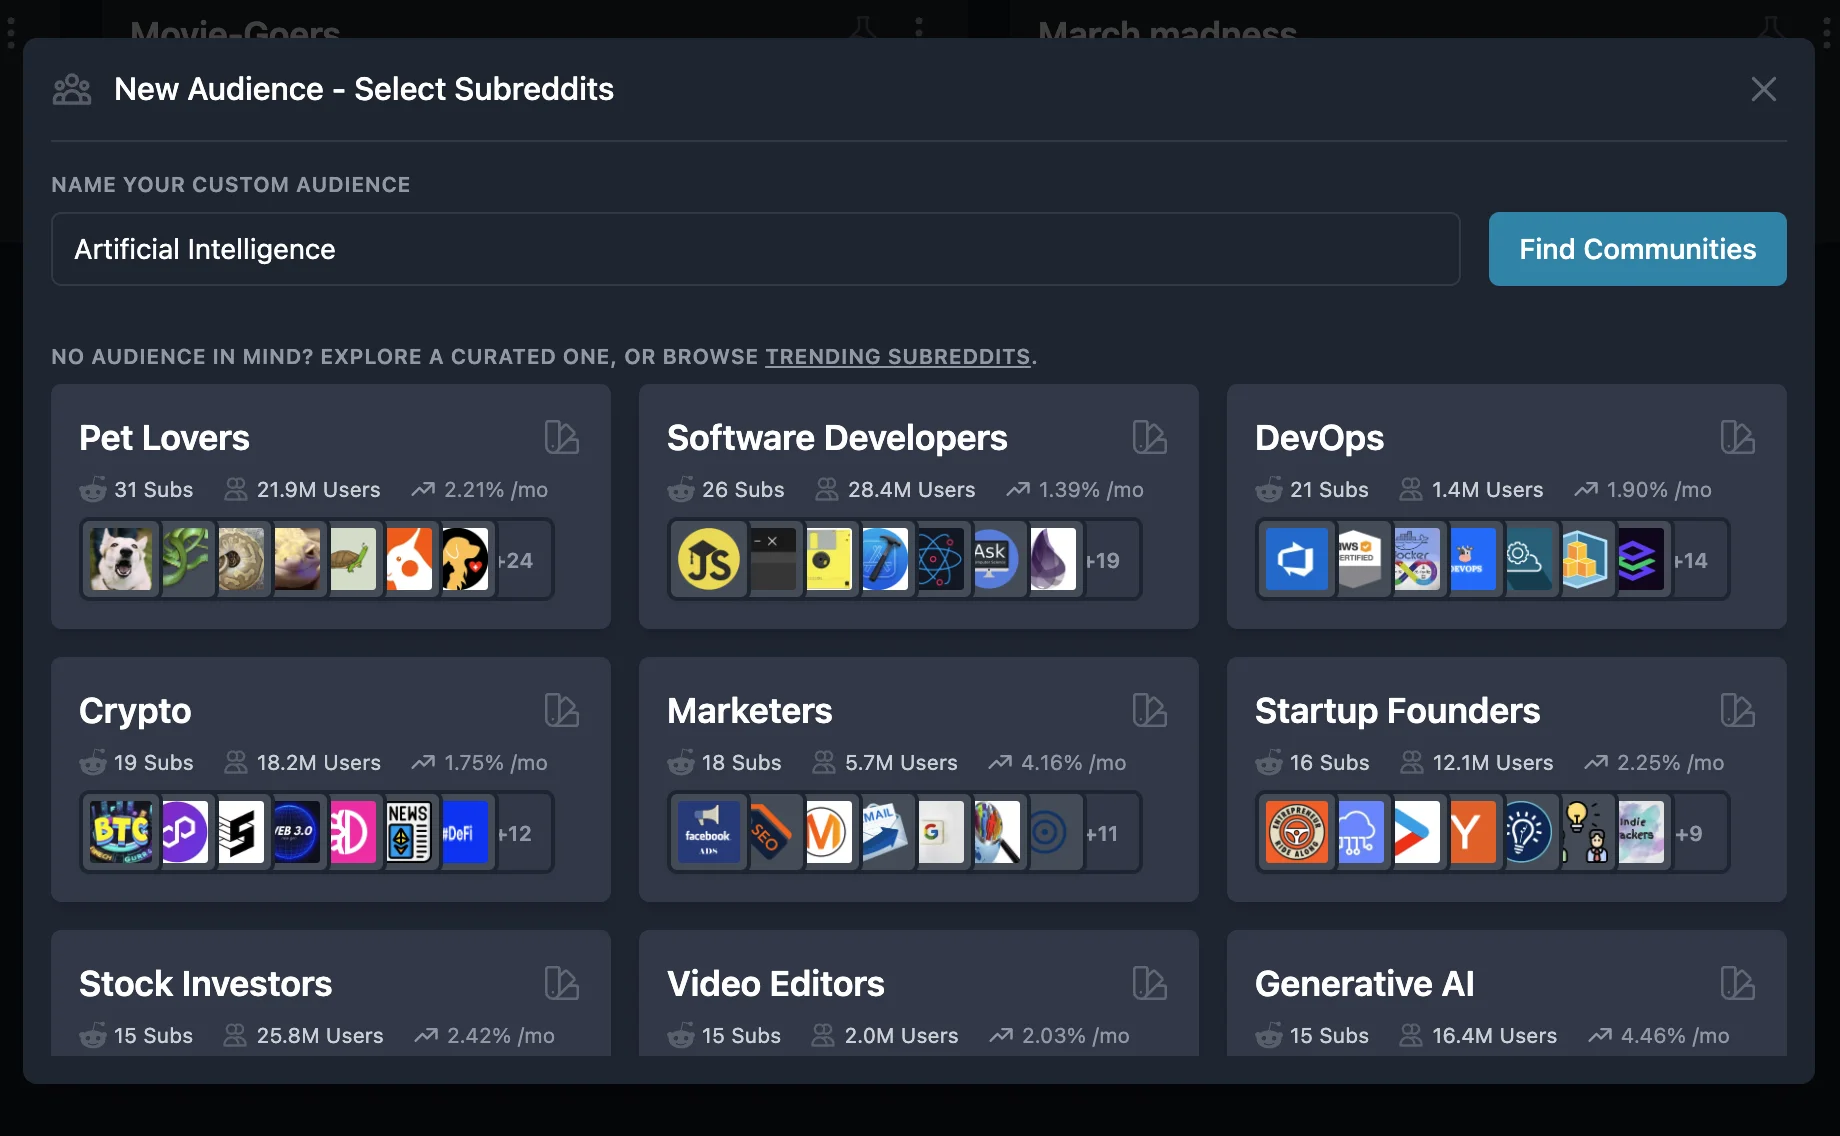Click the audience people icon in dialog header
The width and height of the screenshot is (1840, 1136).
(x=72, y=89)
